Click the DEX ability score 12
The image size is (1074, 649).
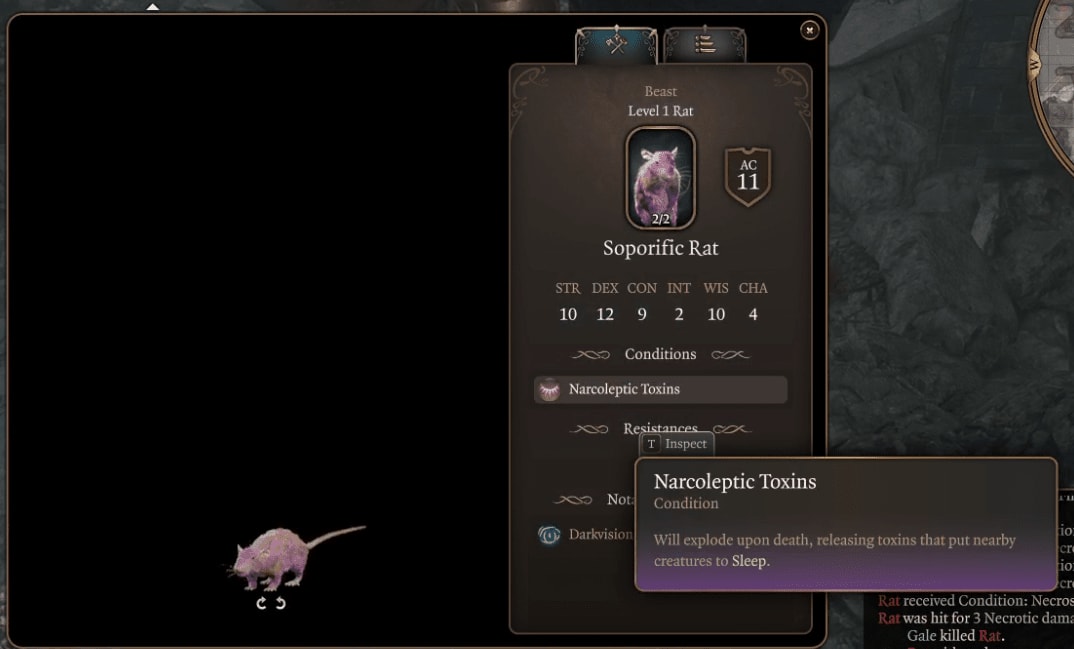click(x=605, y=314)
